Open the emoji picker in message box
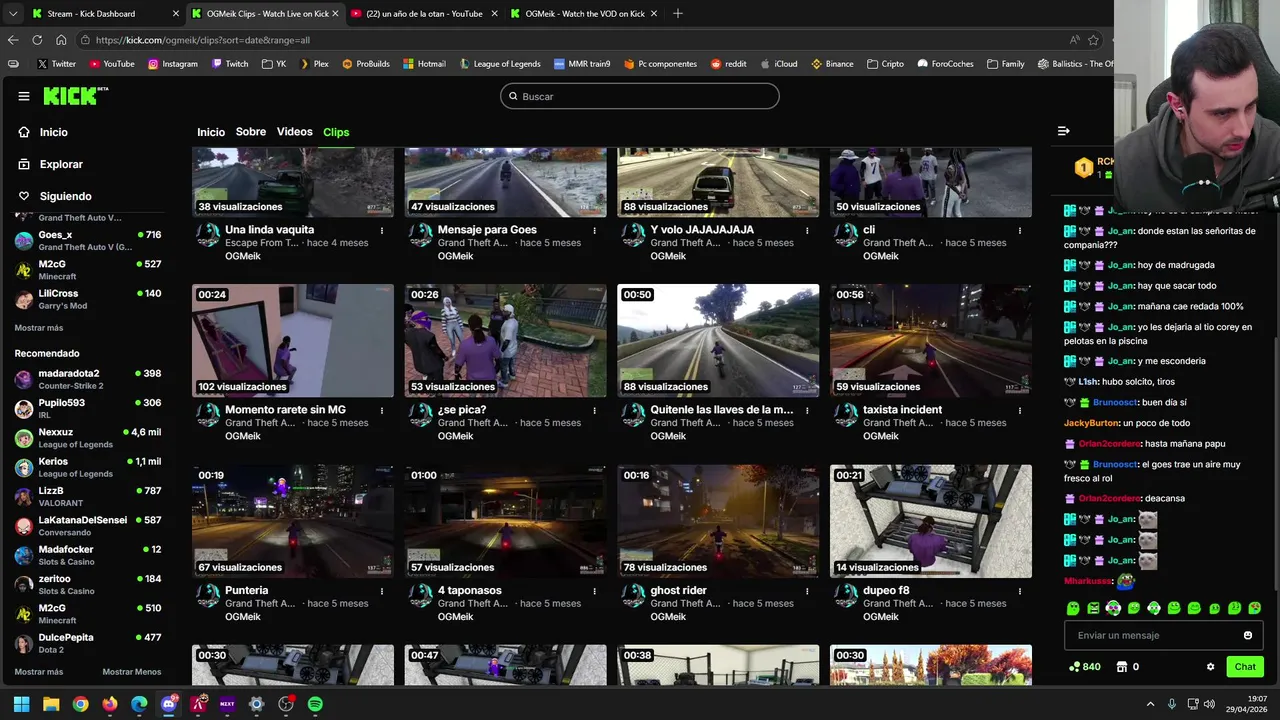This screenshot has height=720, width=1280. coord(1247,635)
